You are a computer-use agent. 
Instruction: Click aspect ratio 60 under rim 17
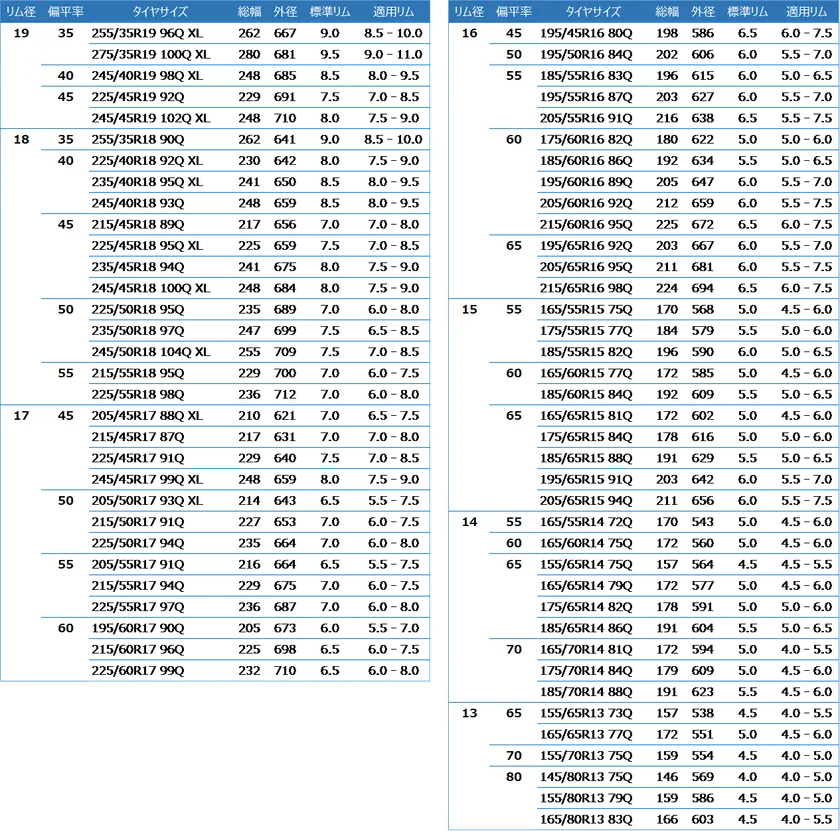[x=66, y=628]
